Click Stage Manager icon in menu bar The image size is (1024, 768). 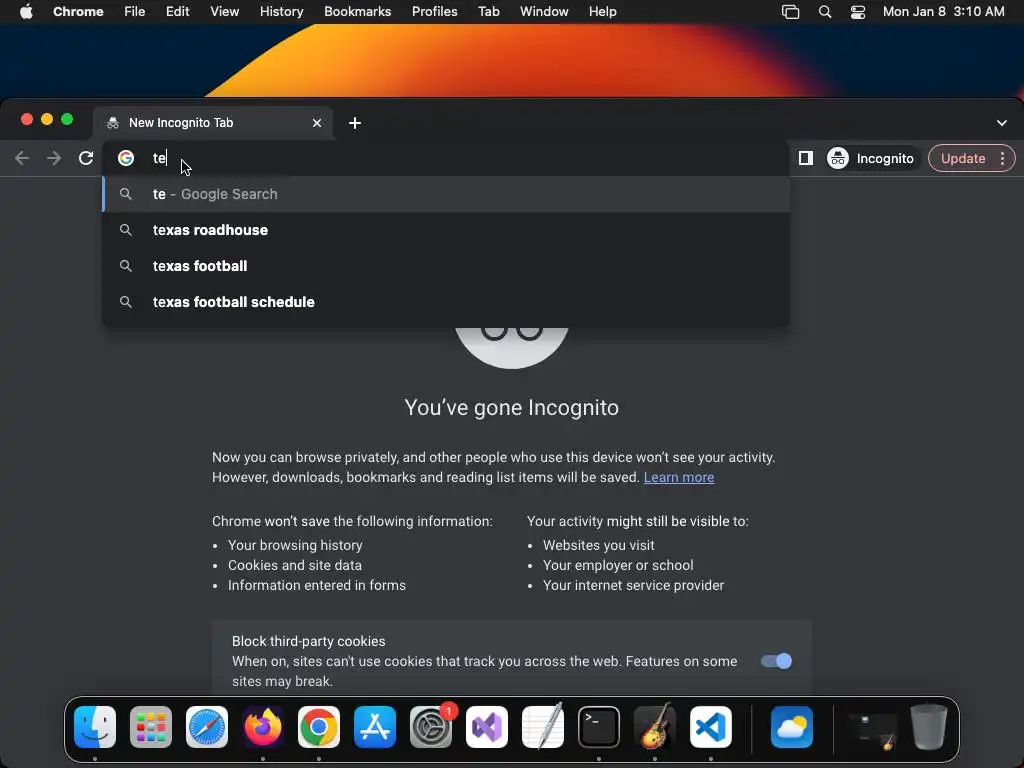(x=790, y=12)
